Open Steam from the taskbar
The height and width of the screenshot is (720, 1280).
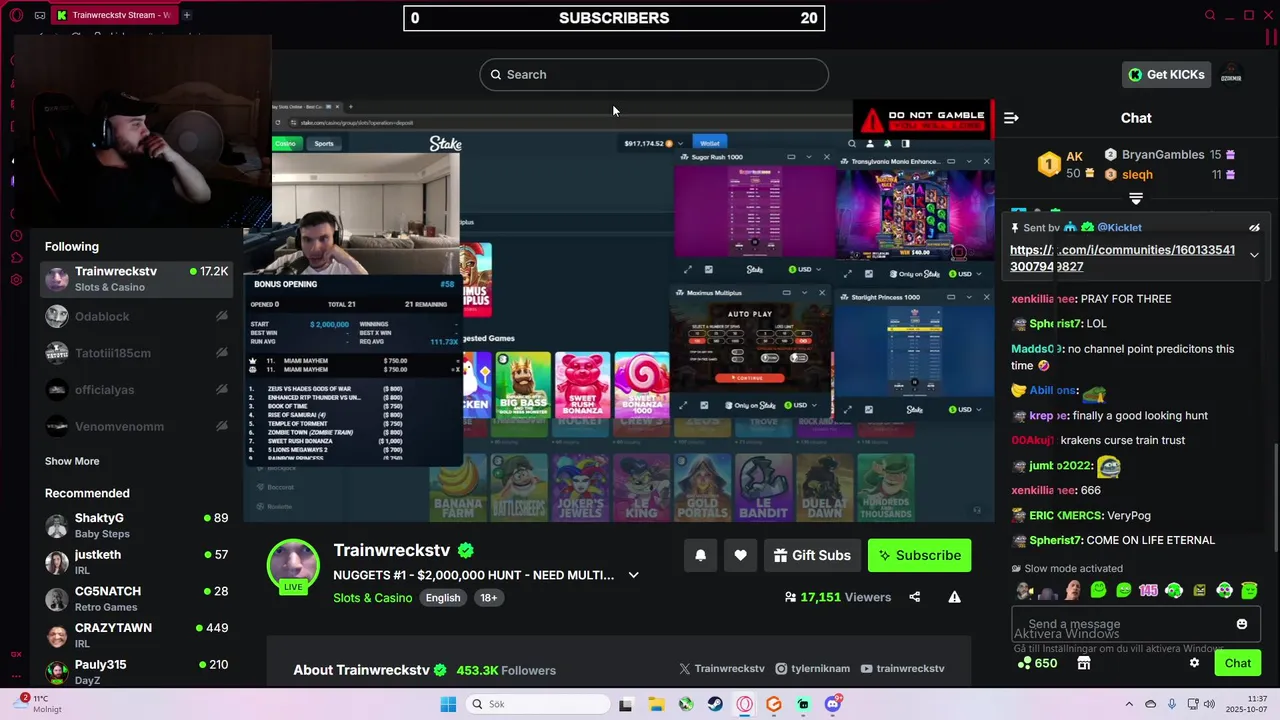pos(715,704)
